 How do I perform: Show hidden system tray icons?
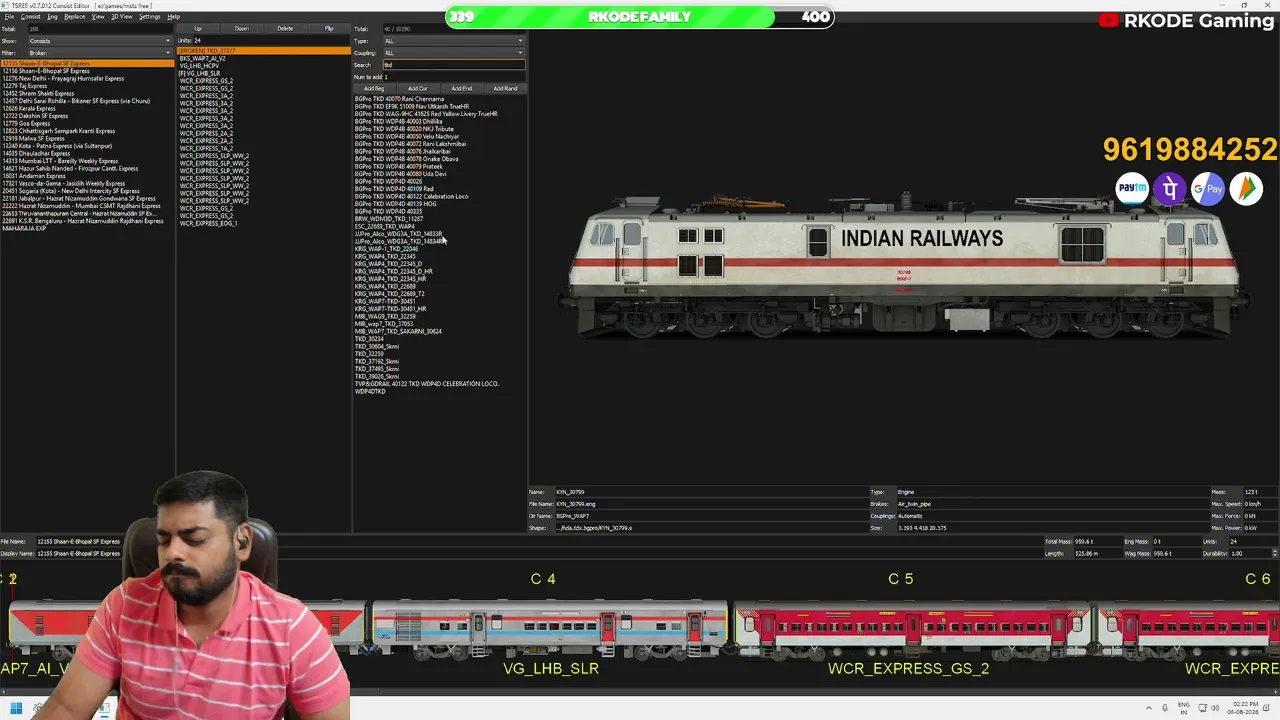[1149, 709]
